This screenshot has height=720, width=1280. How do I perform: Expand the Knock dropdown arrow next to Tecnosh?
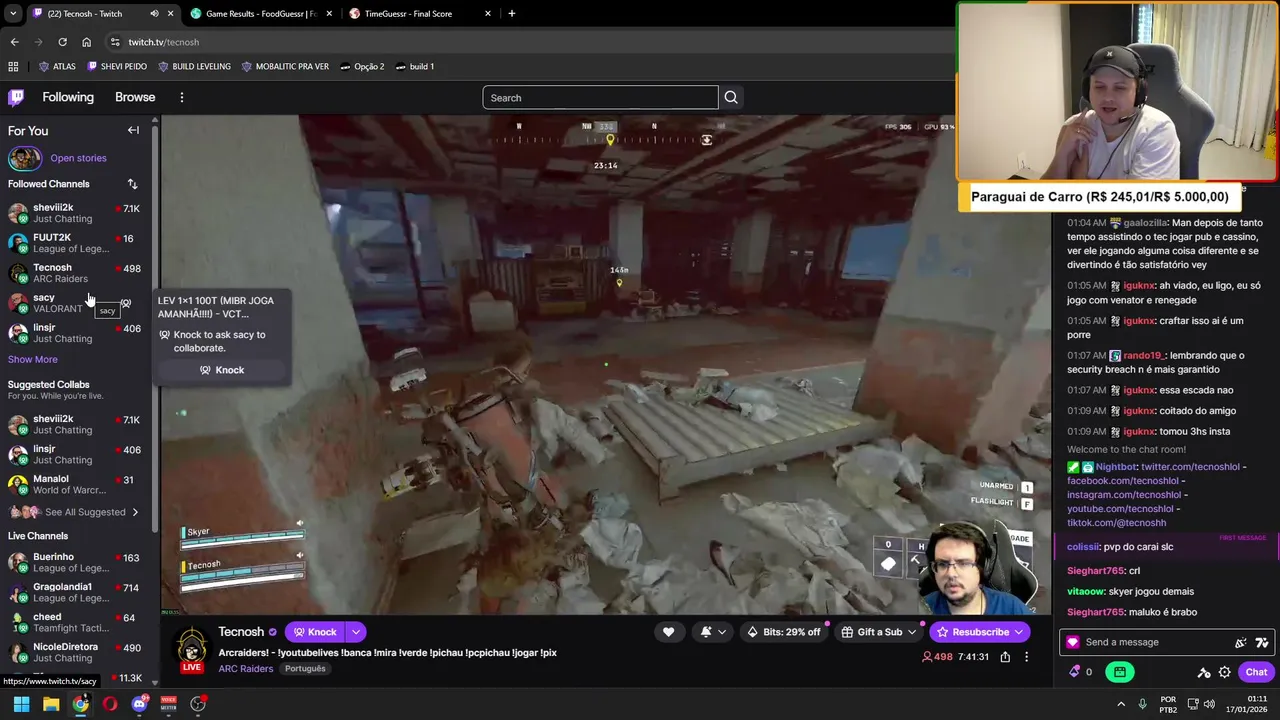[x=355, y=632]
